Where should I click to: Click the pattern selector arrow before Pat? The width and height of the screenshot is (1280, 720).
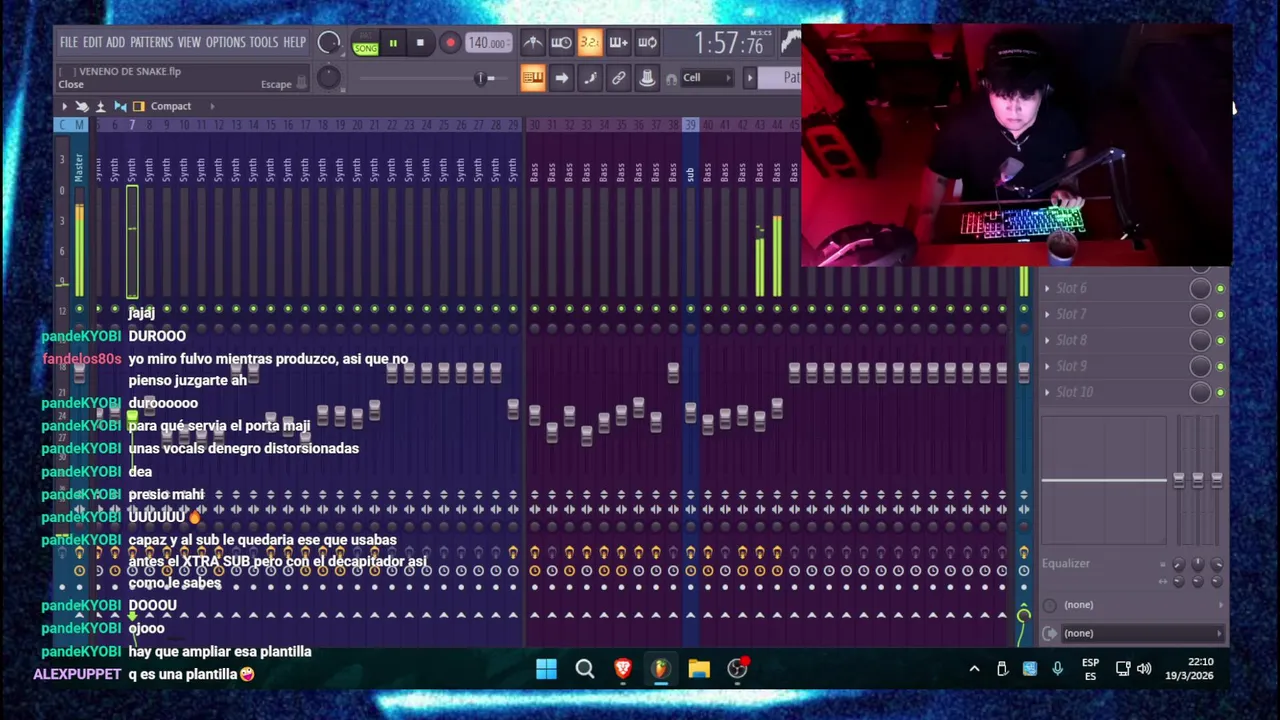pyautogui.click(x=749, y=78)
